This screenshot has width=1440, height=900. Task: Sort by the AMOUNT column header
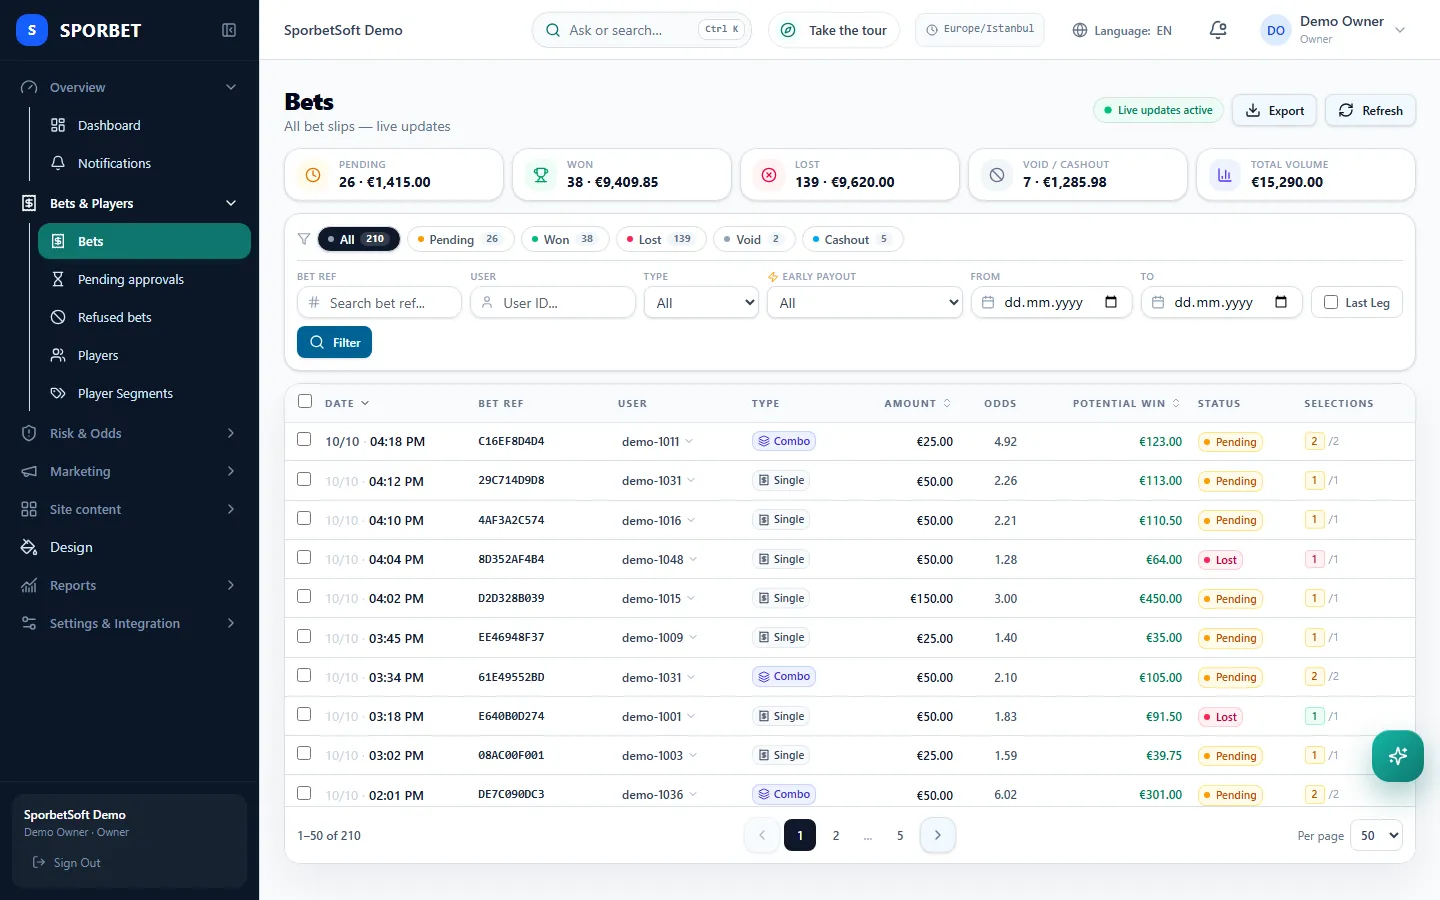click(x=917, y=403)
